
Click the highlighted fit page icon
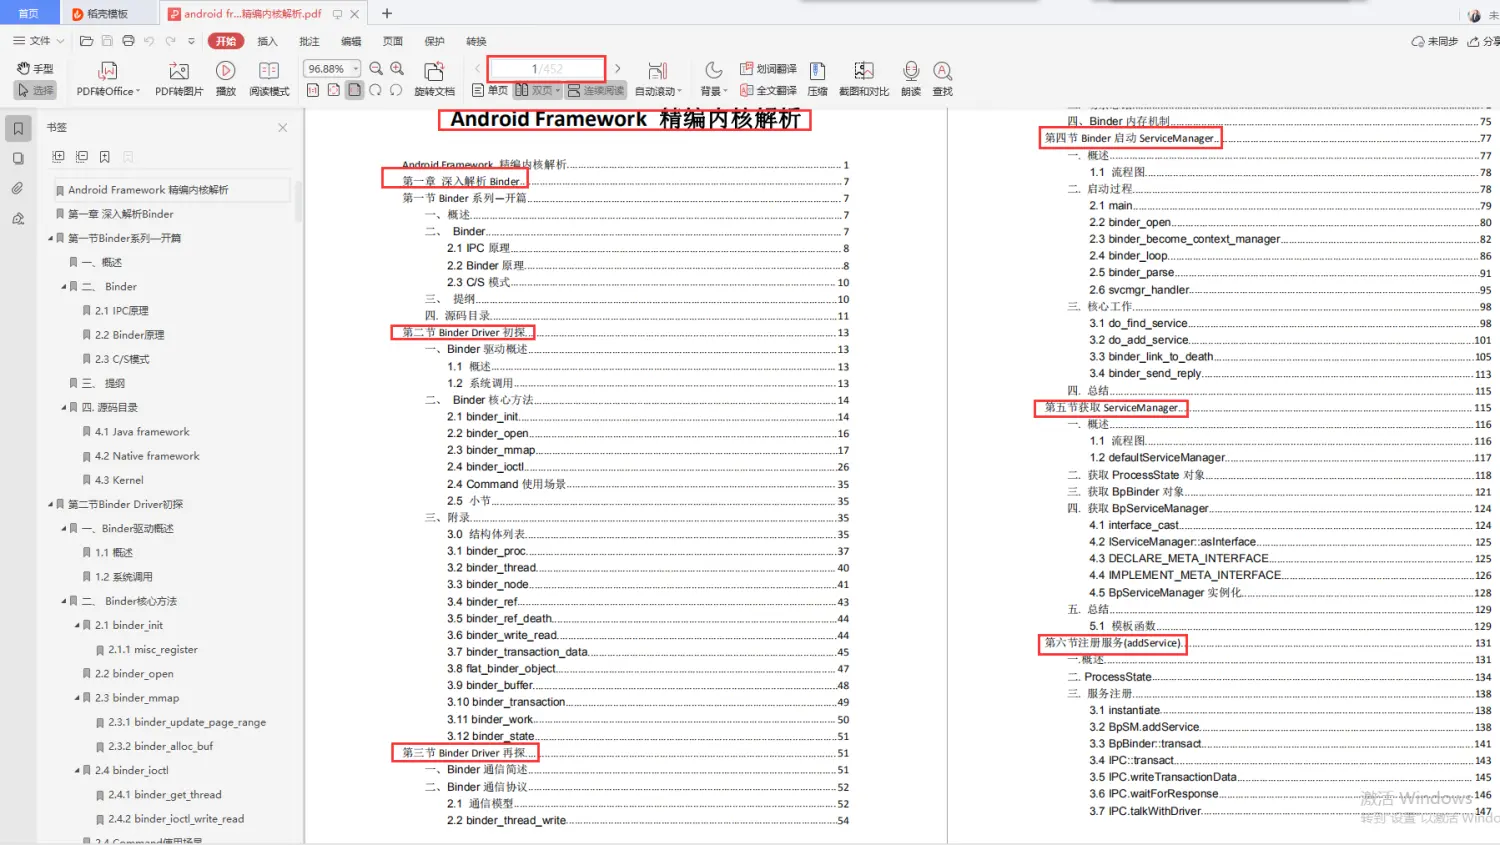coord(354,90)
